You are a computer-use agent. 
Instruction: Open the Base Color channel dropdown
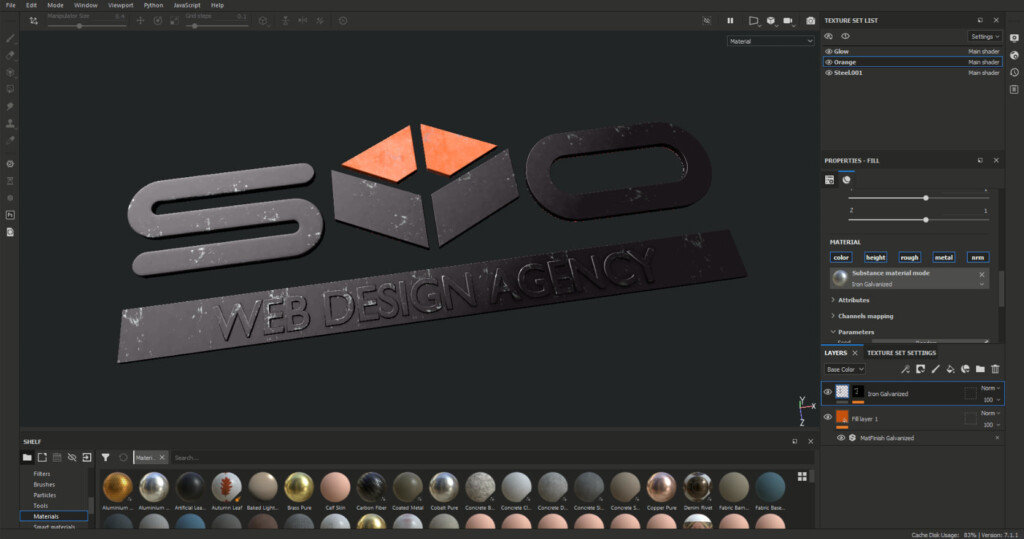[844, 369]
